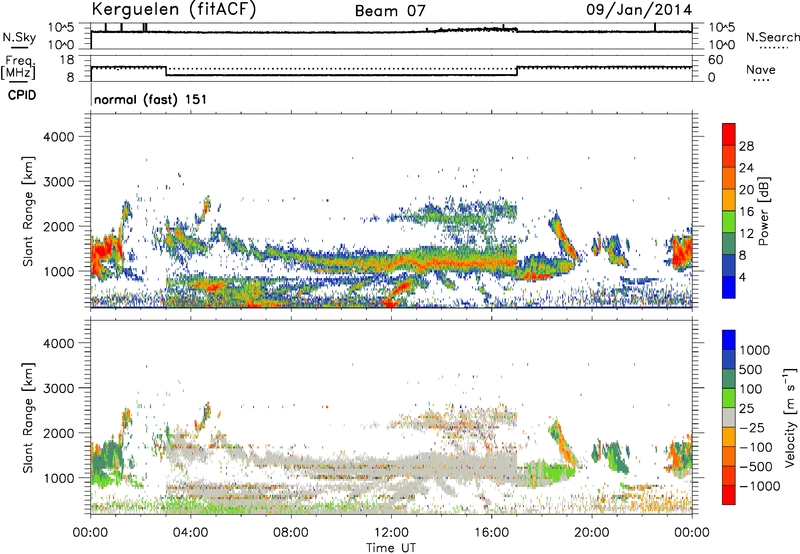Click the 'normal (fast) 151' text
This screenshot has height=554, width=800.
pos(151,99)
